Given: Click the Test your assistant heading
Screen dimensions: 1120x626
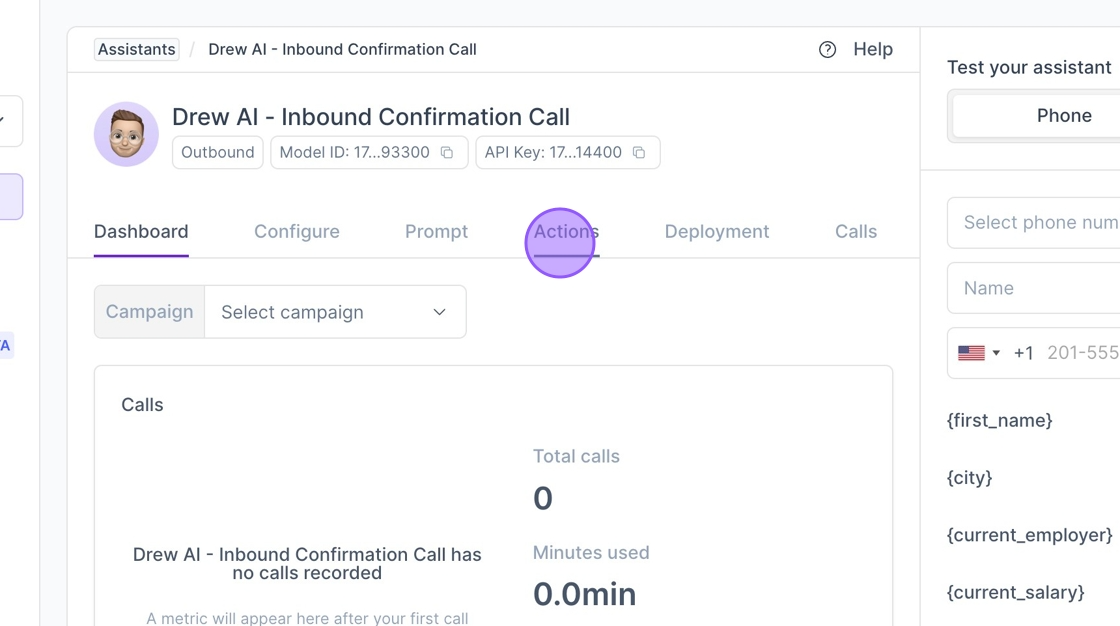Looking at the screenshot, I should click(x=1029, y=67).
